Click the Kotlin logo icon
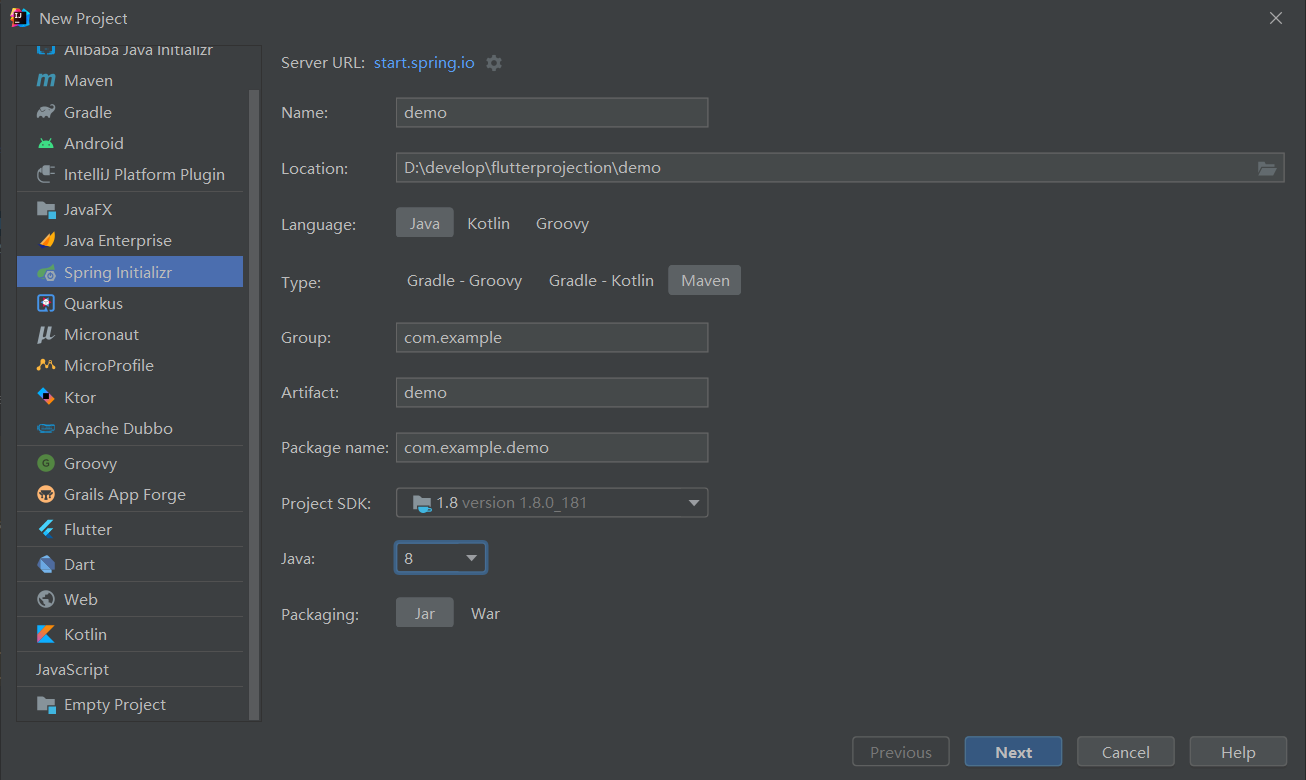This screenshot has width=1306, height=780. click(x=46, y=634)
